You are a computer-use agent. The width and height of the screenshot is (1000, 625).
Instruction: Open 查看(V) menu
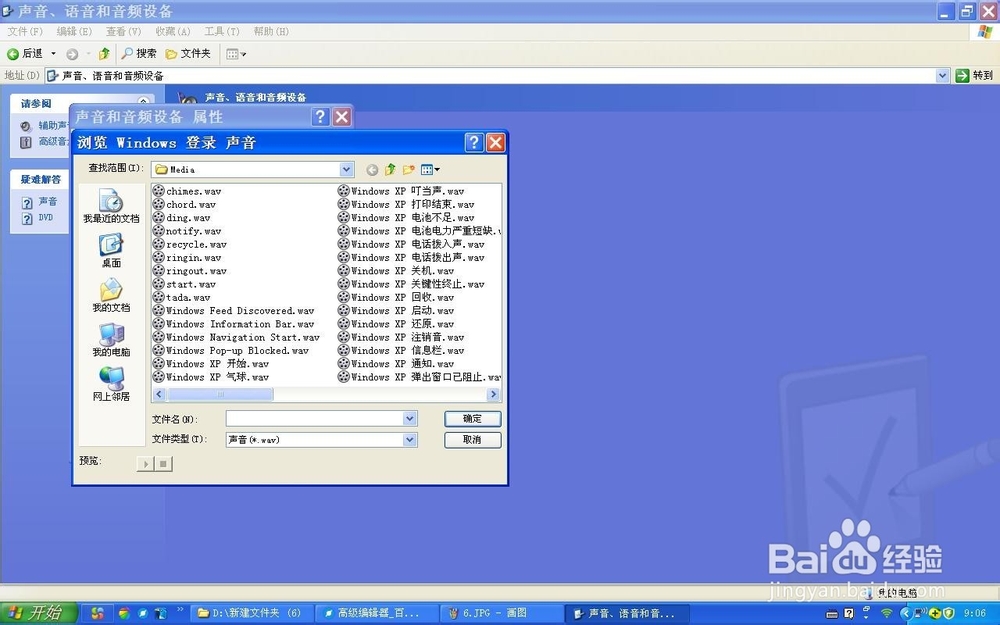123,31
